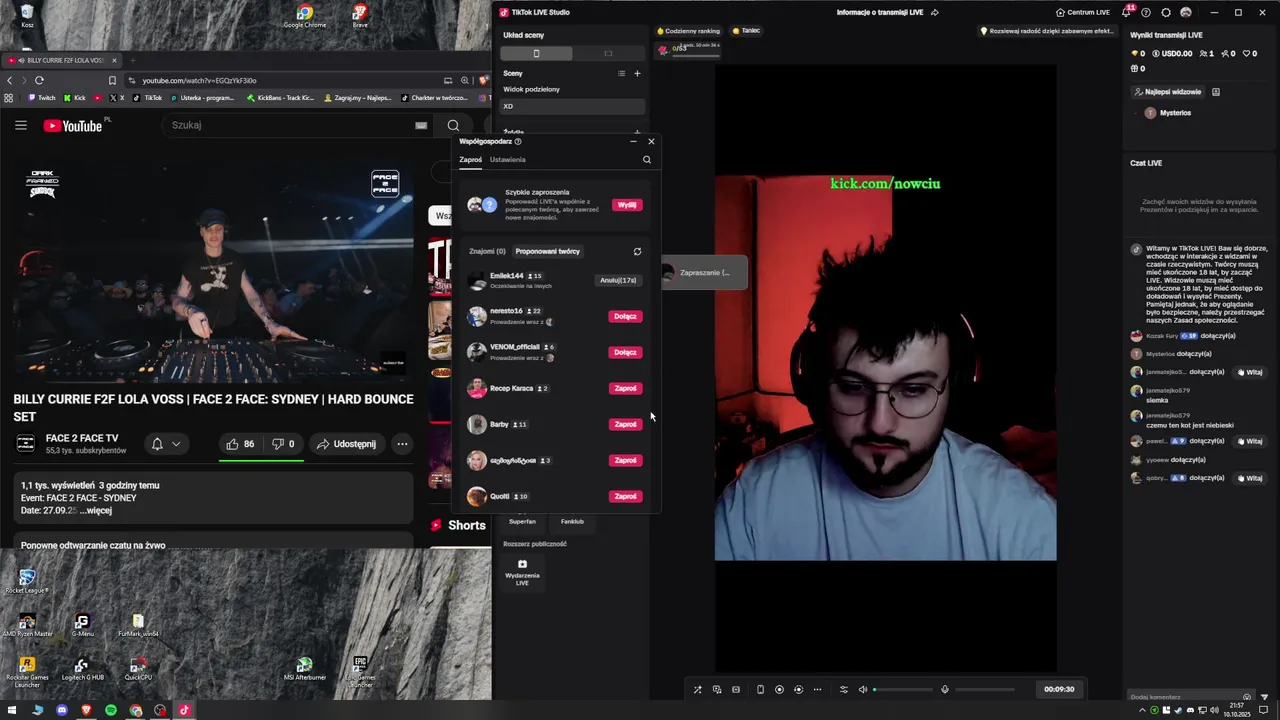Image resolution: width=1280 pixels, height=720 pixels.
Task: Open Najlepsi widzowie list icon
Action: click(1216, 92)
